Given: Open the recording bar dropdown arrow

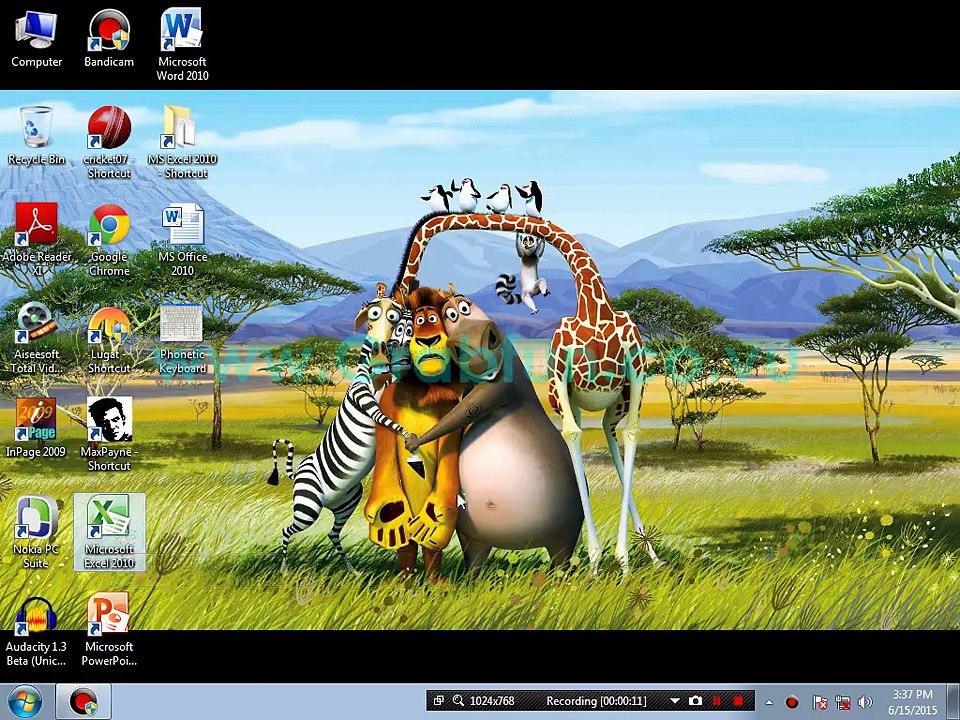Looking at the screenshot, I should [x=675, y=701].
